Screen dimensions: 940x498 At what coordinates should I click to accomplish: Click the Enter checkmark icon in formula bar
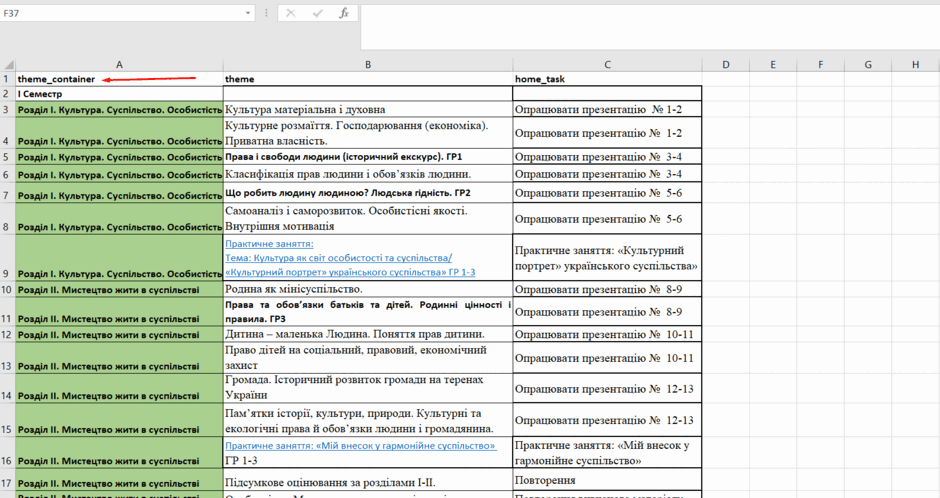(x=318, y=13)
